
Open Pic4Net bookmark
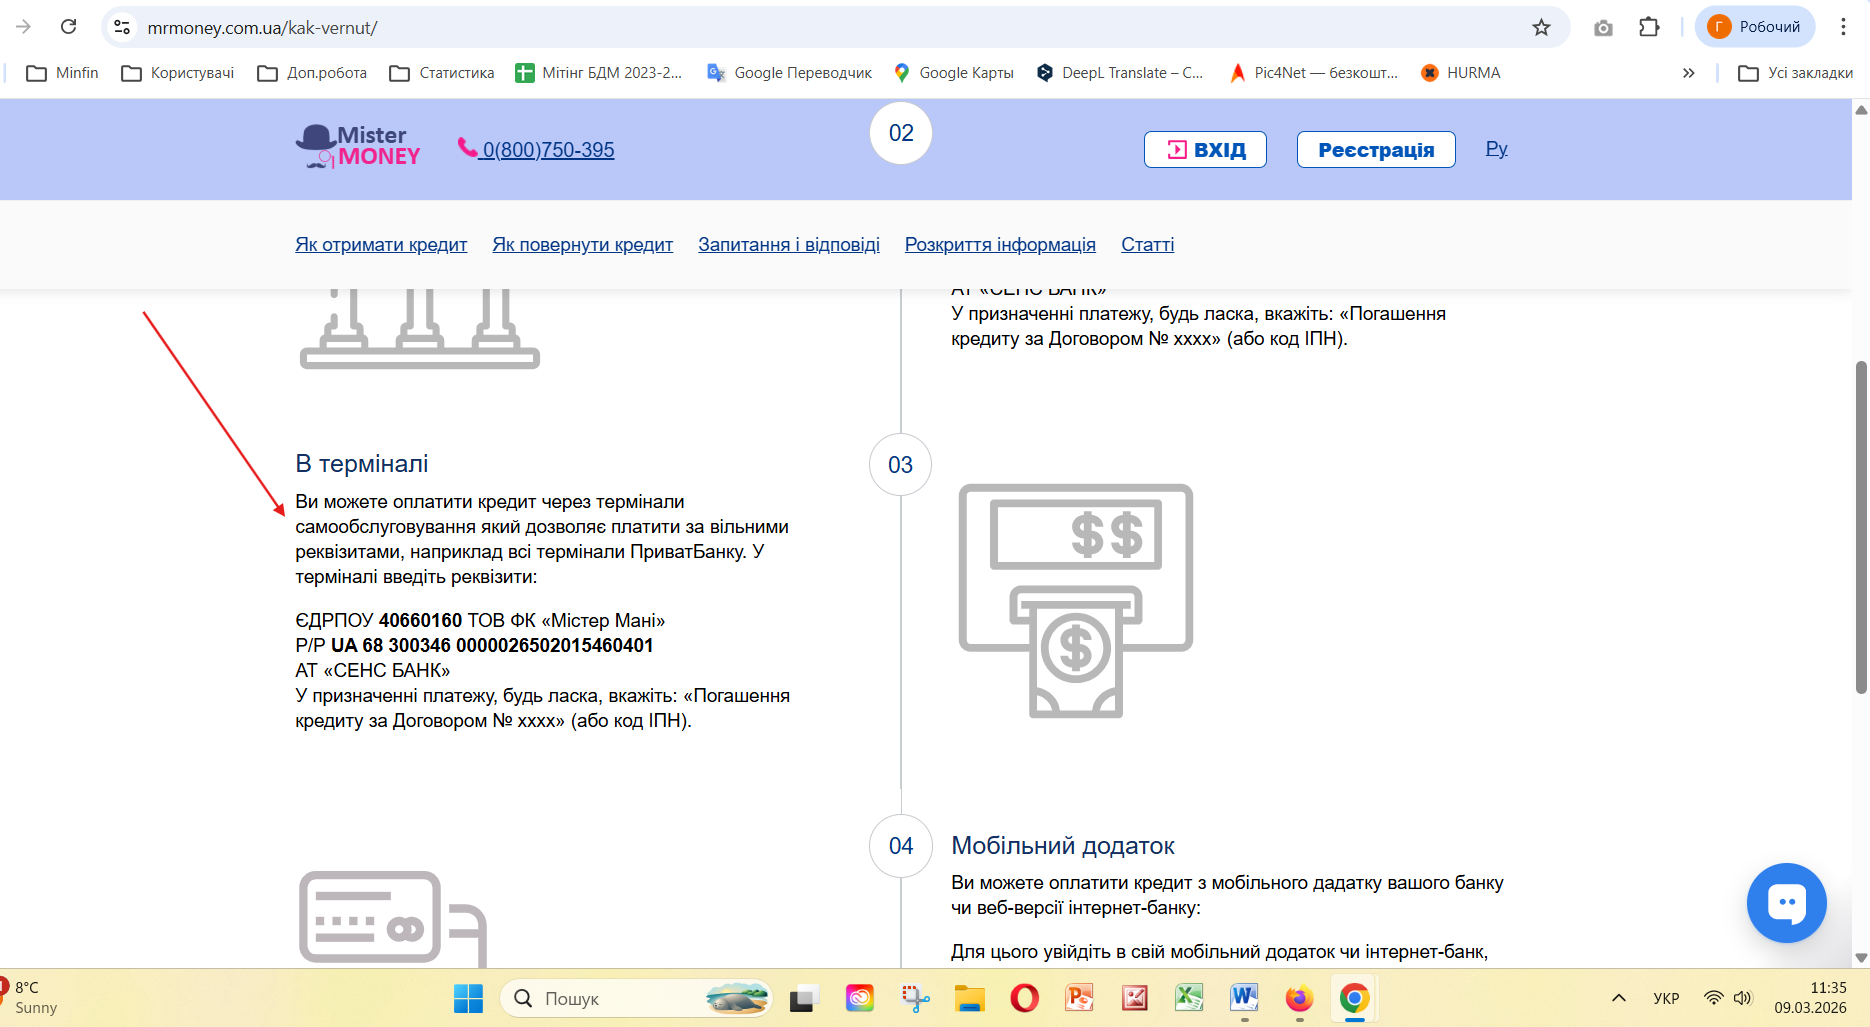(1313, 73)
